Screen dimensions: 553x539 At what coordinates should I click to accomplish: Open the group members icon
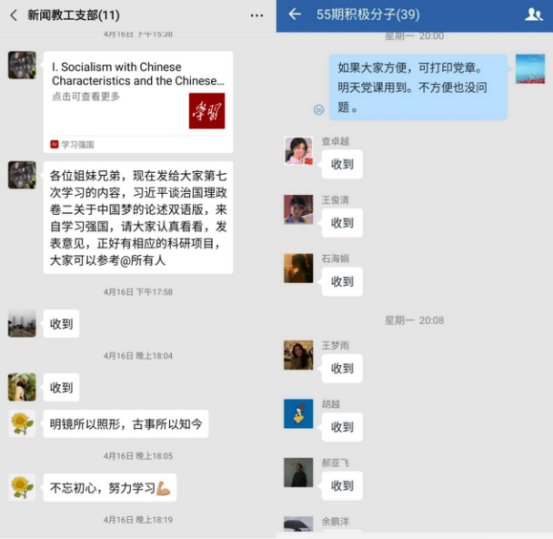533,14
